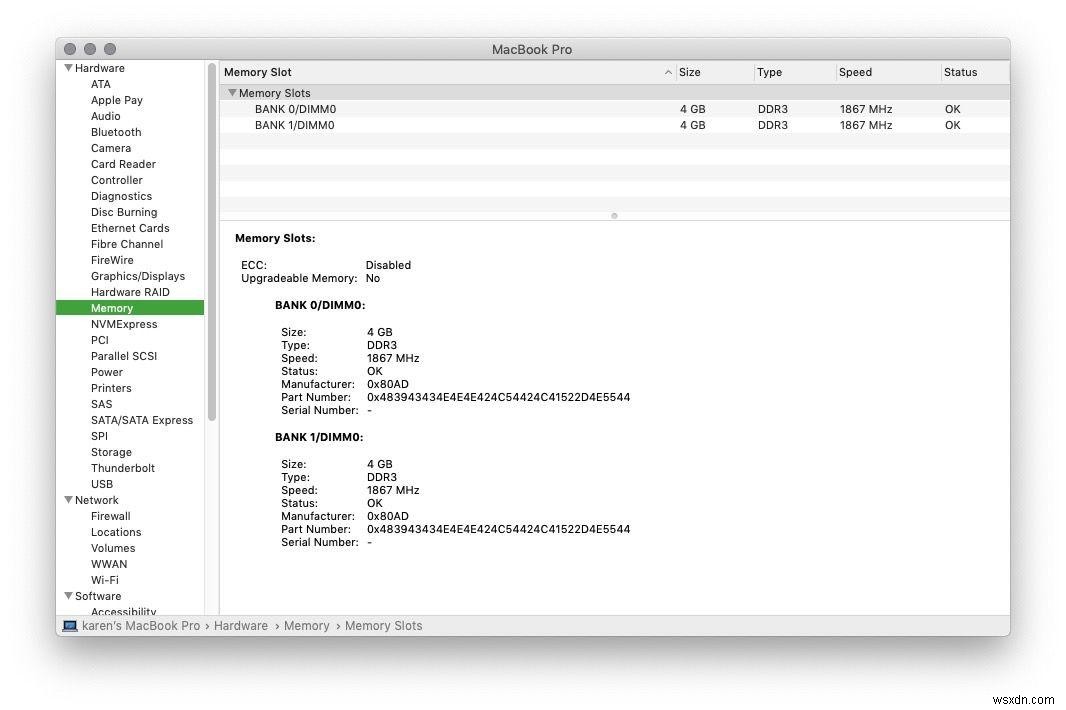This screenshot has width=1066, height=710.
Task: Click the sidebar vertical scrollbar
Action: pos(212,241)
